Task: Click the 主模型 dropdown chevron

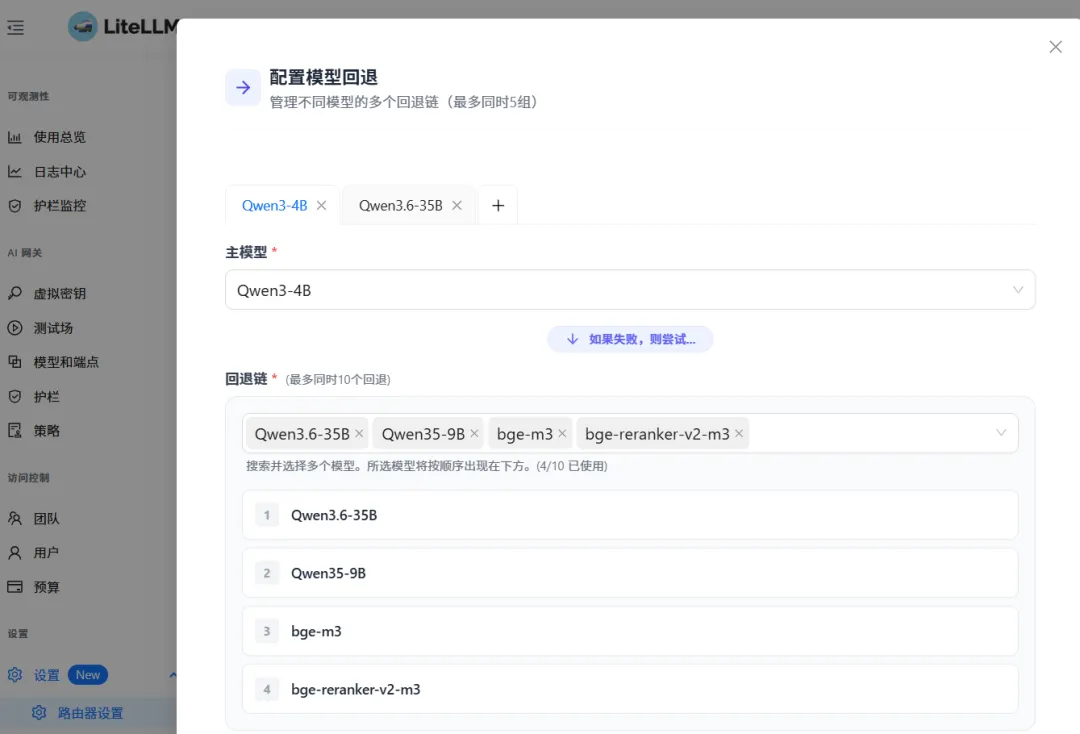Action: point(1018,290)
